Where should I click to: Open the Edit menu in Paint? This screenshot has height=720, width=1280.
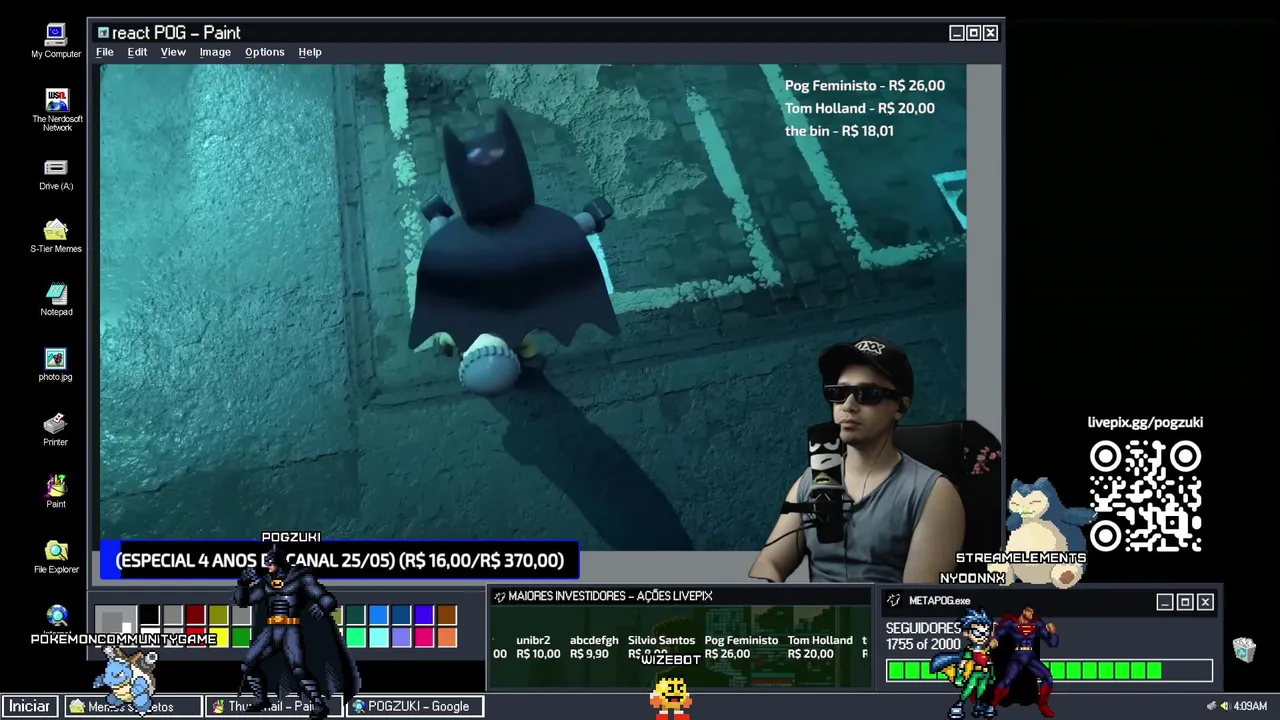[137, 52]
